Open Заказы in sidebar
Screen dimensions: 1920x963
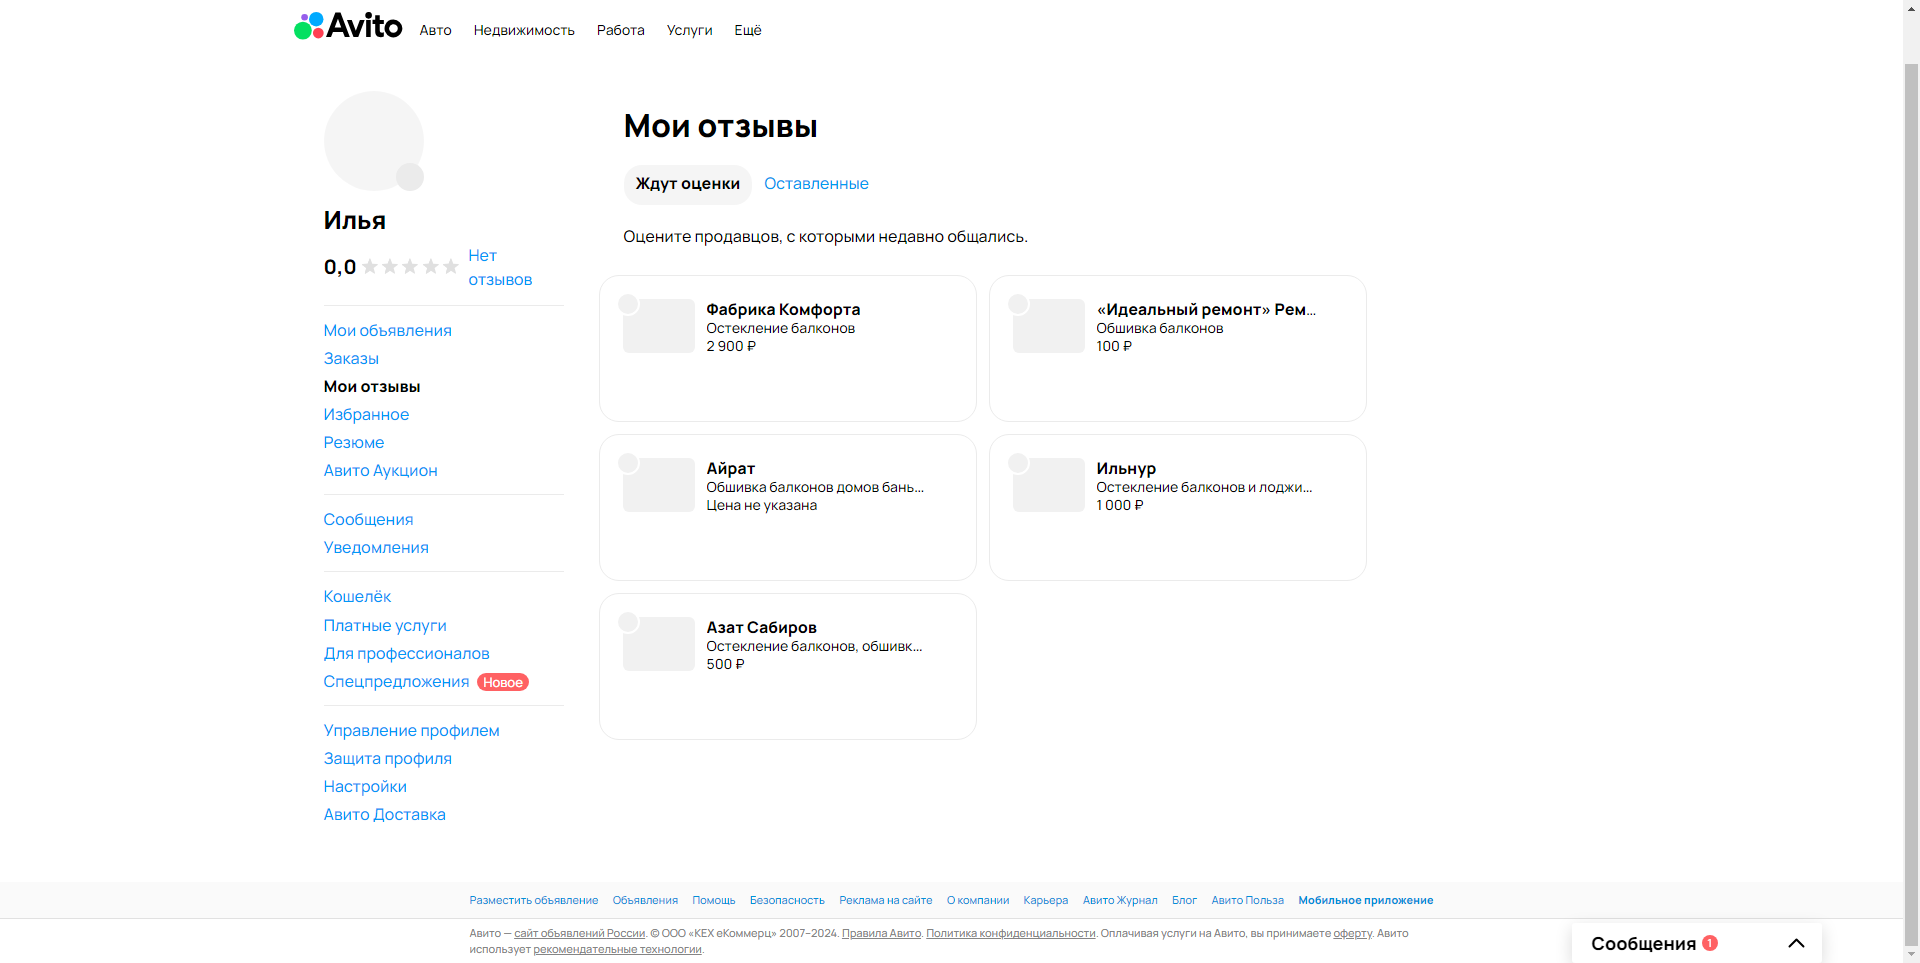pos(351,358)
